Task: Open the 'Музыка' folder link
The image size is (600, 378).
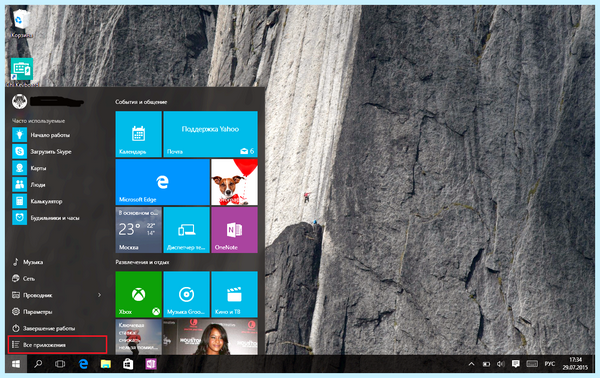Action: pos(57,262)
